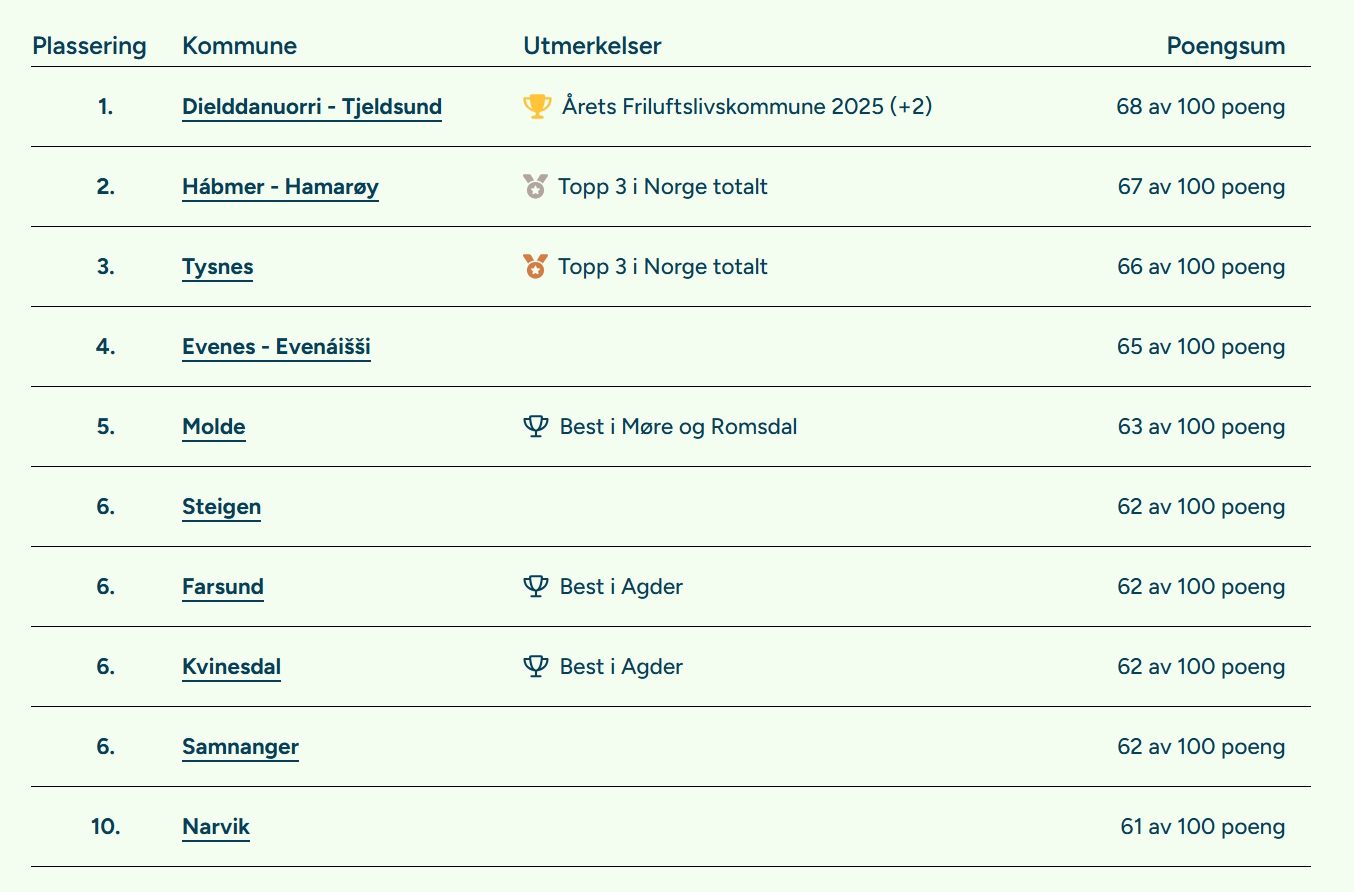Click Årets Friluftslivskommune 2025 (+2) award text

[x=746, y=106]
